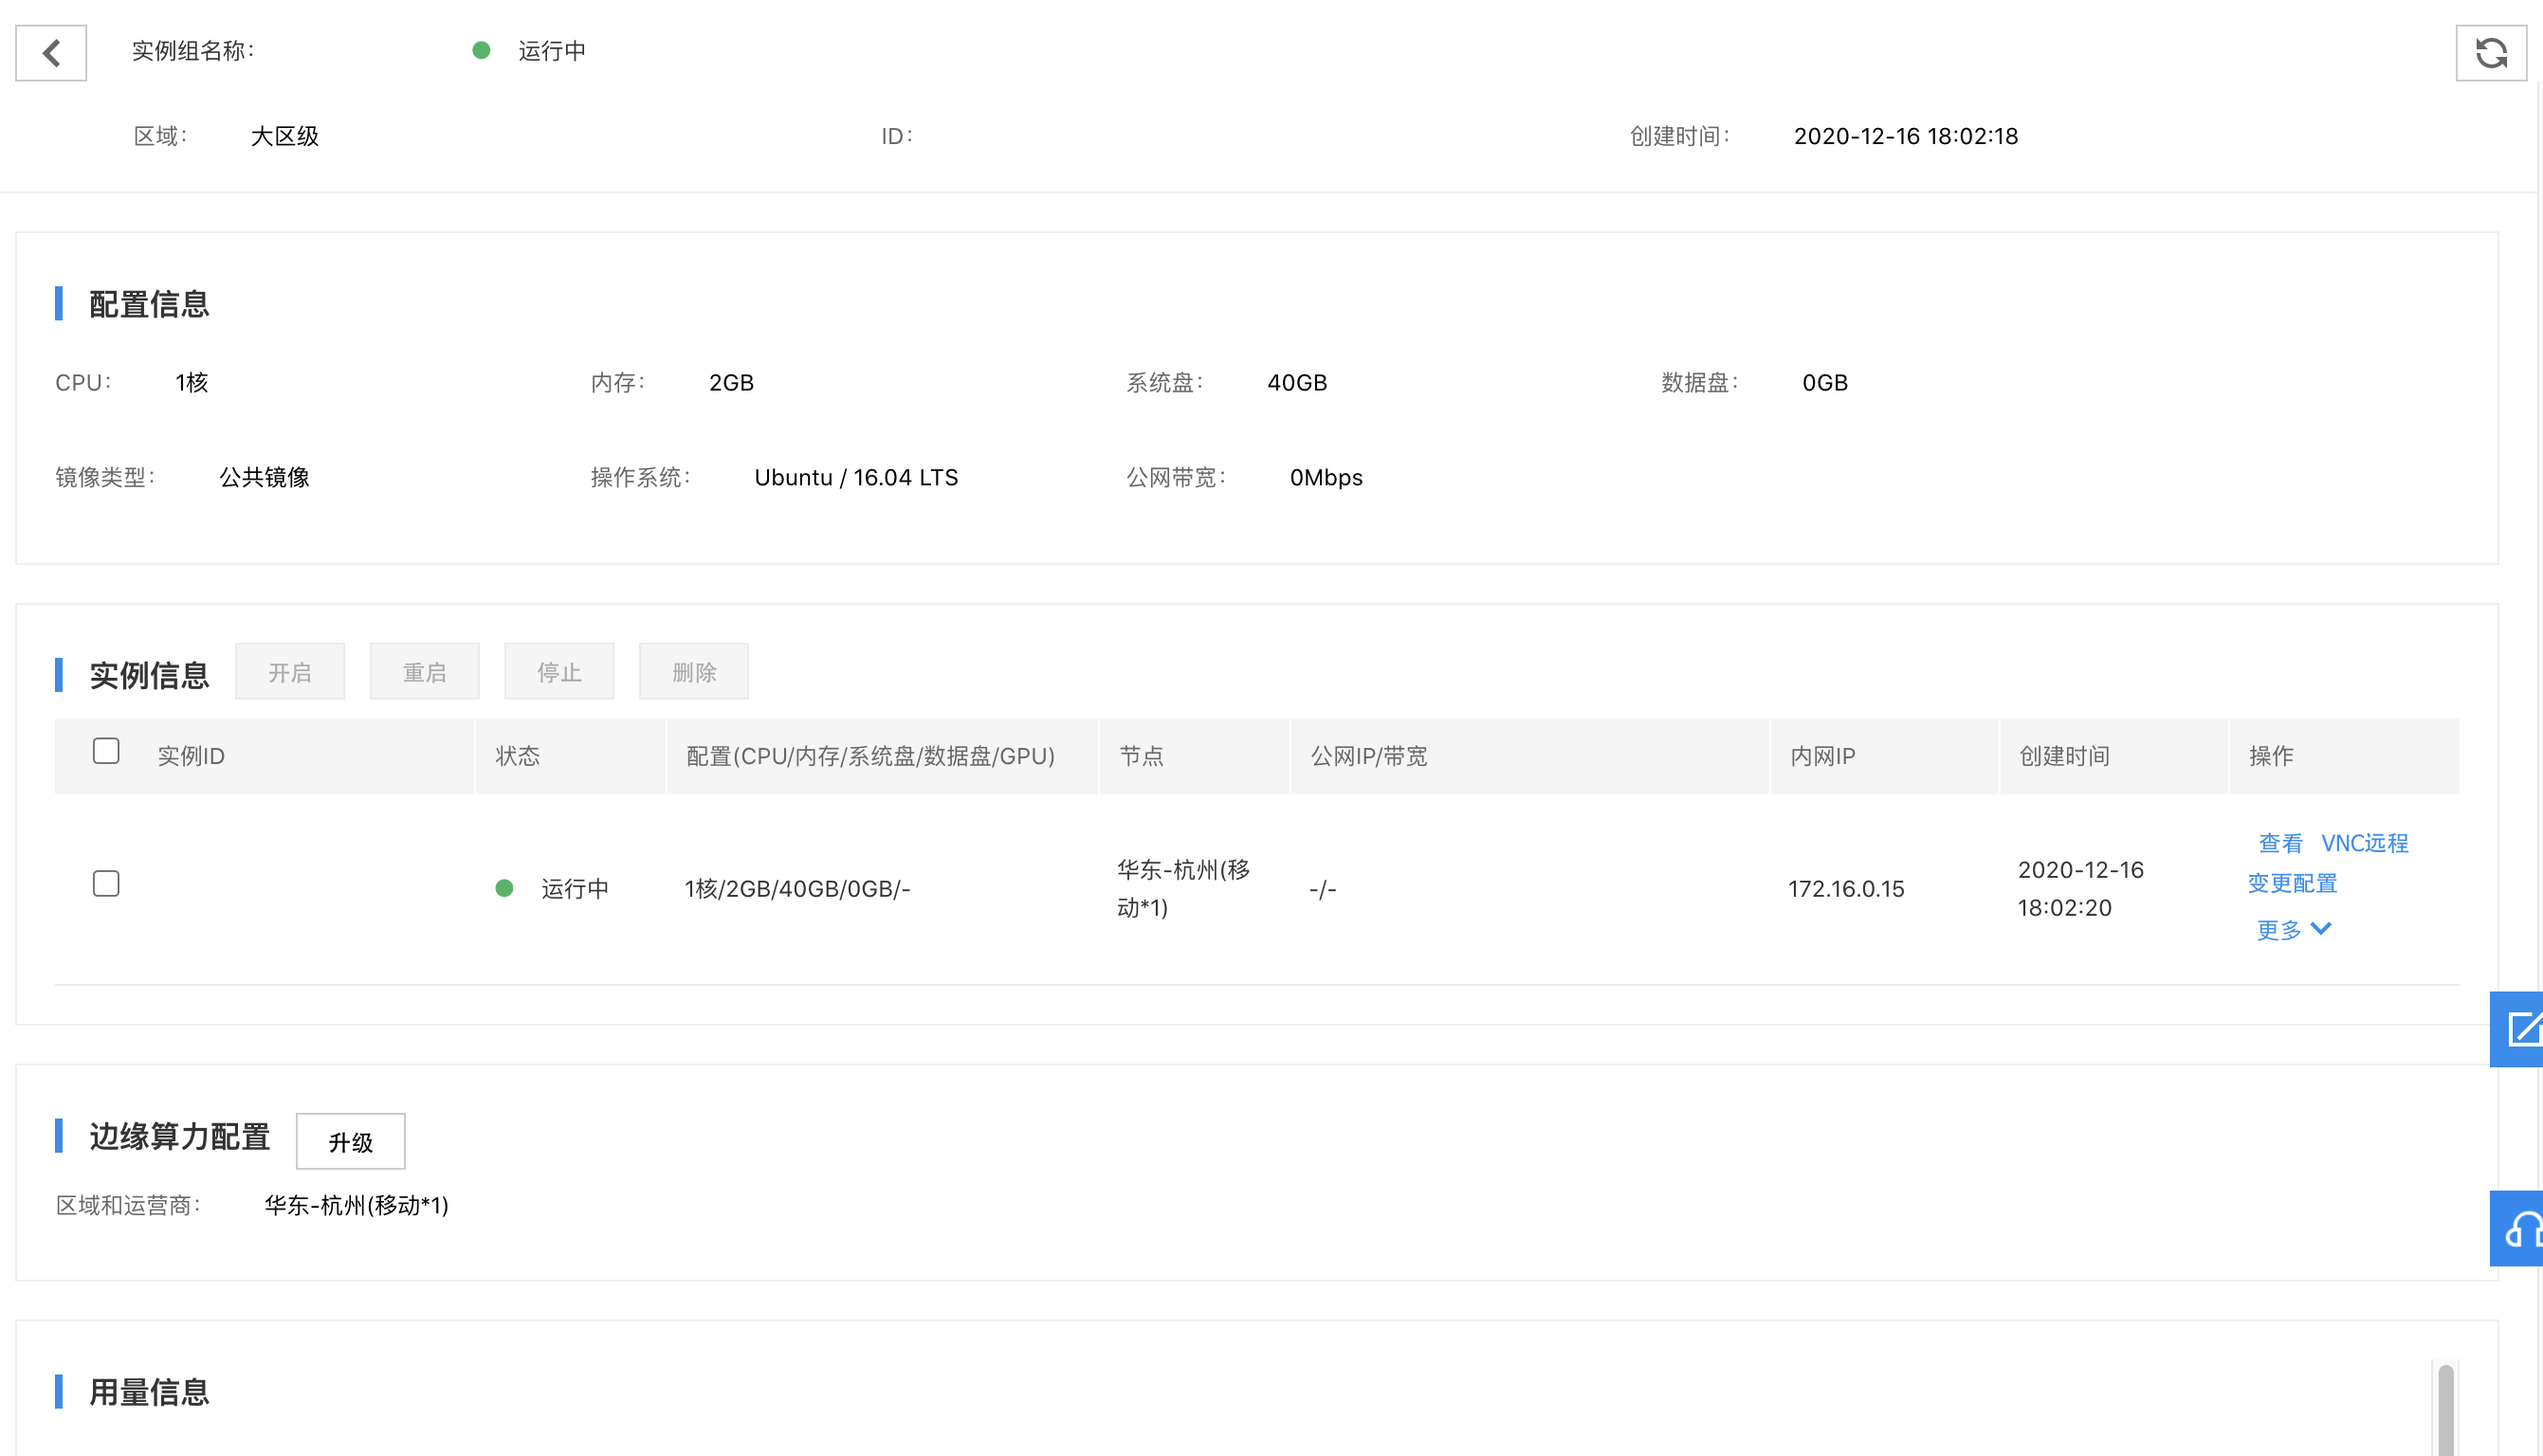2543x1456 pixels.
Task: Open VNC远程 for the instance
Action: tap(2364, 843)
